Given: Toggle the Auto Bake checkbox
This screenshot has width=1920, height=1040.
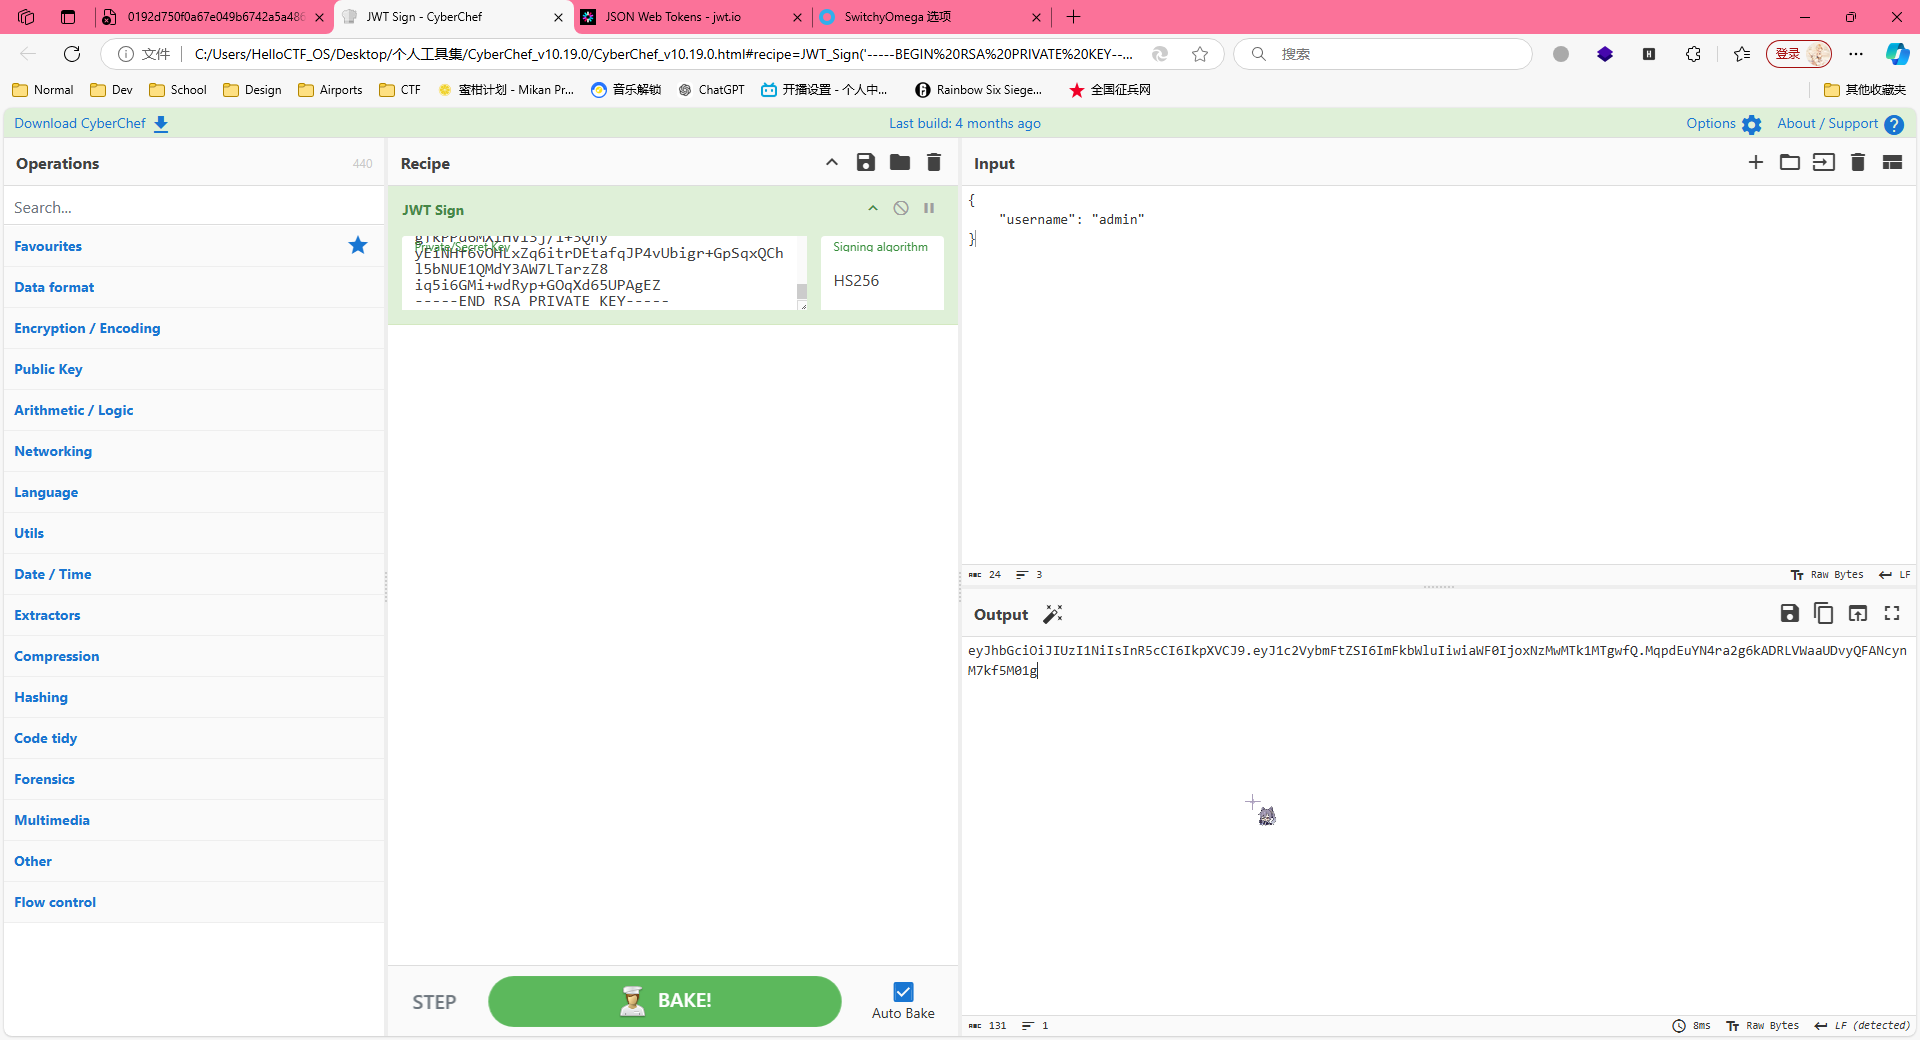Looking at the screenshot, I should 903,992.
